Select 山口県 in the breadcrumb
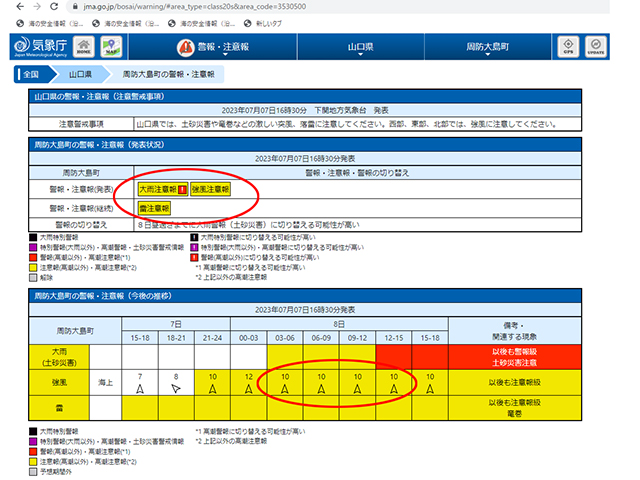The width and height of the screenshot is (640, 480). [79, 75]
